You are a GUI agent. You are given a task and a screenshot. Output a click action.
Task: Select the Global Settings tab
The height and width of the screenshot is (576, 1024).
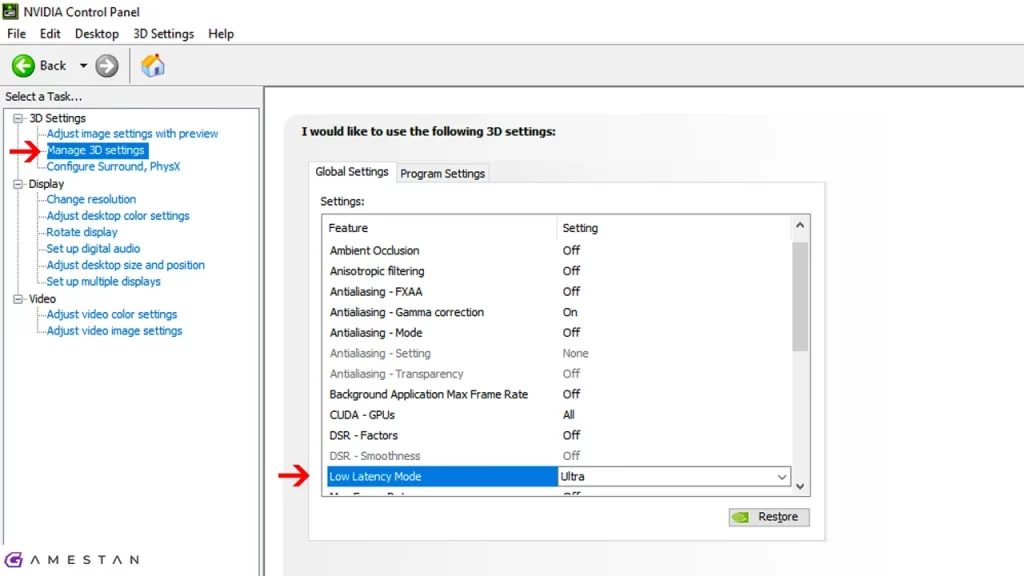coord(352,172)
